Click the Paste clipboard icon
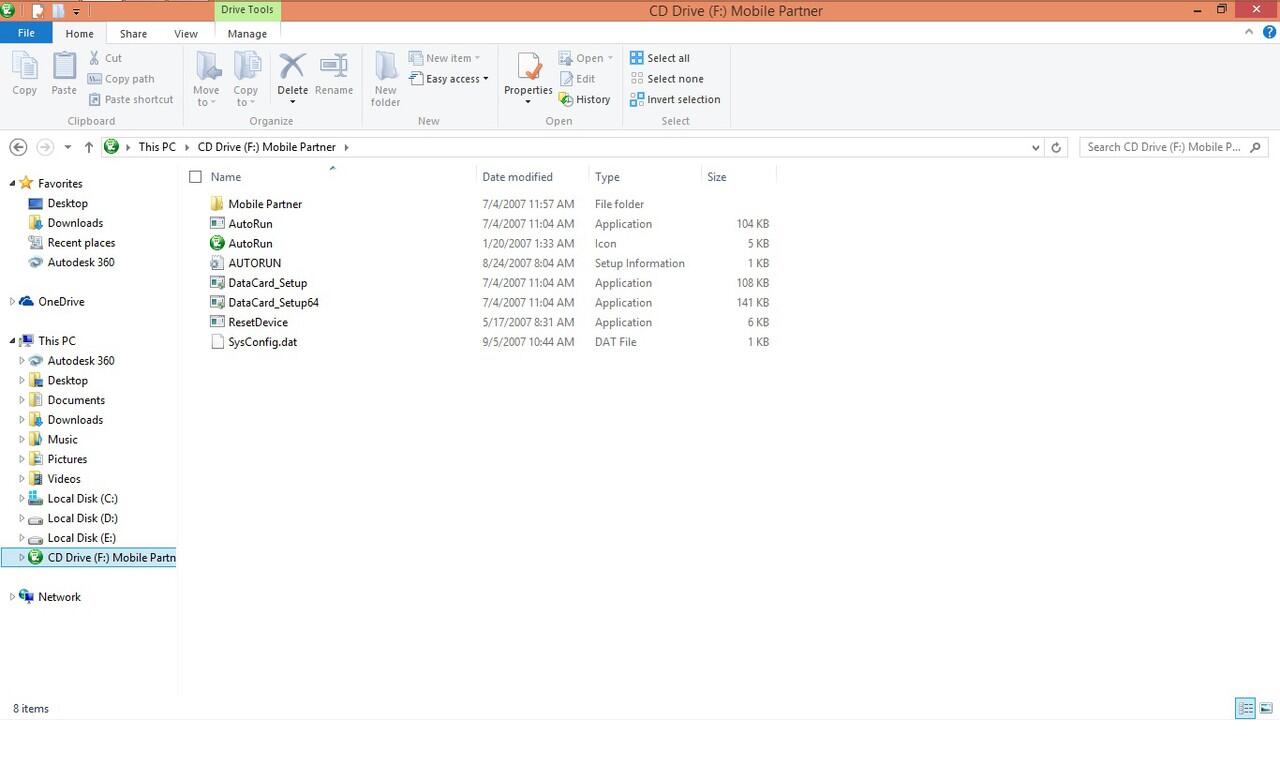 pyautogui.click(x=64, y=68)
